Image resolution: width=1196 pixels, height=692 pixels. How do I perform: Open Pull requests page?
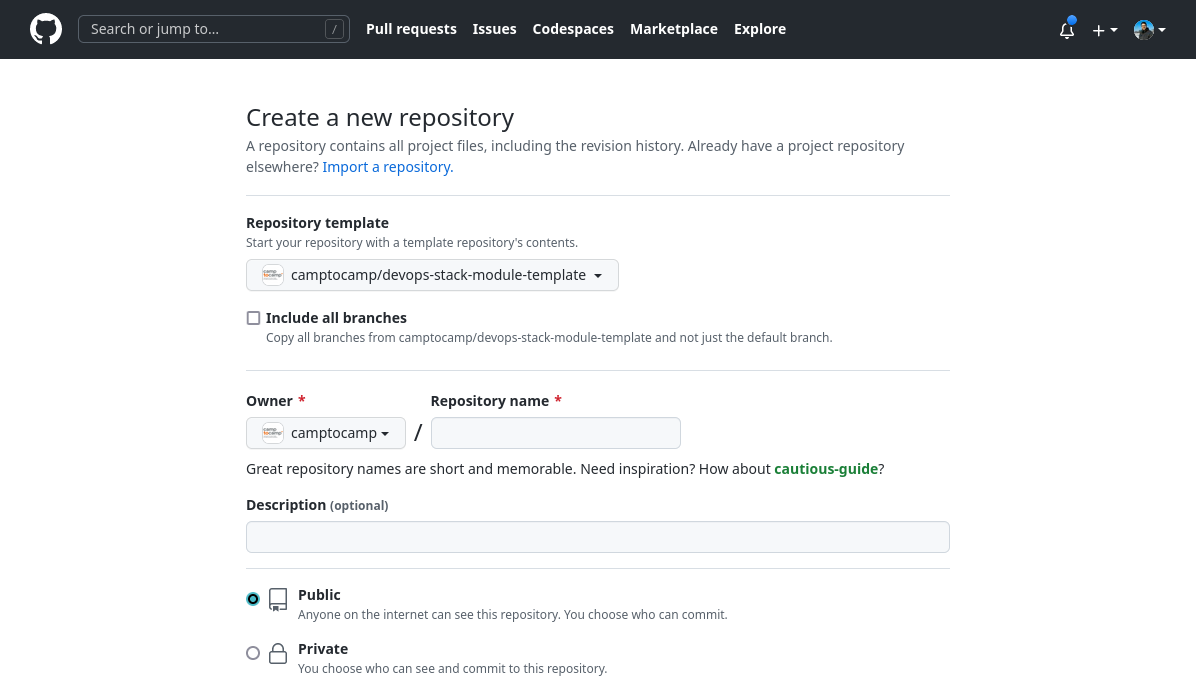[x=411, y=29]
